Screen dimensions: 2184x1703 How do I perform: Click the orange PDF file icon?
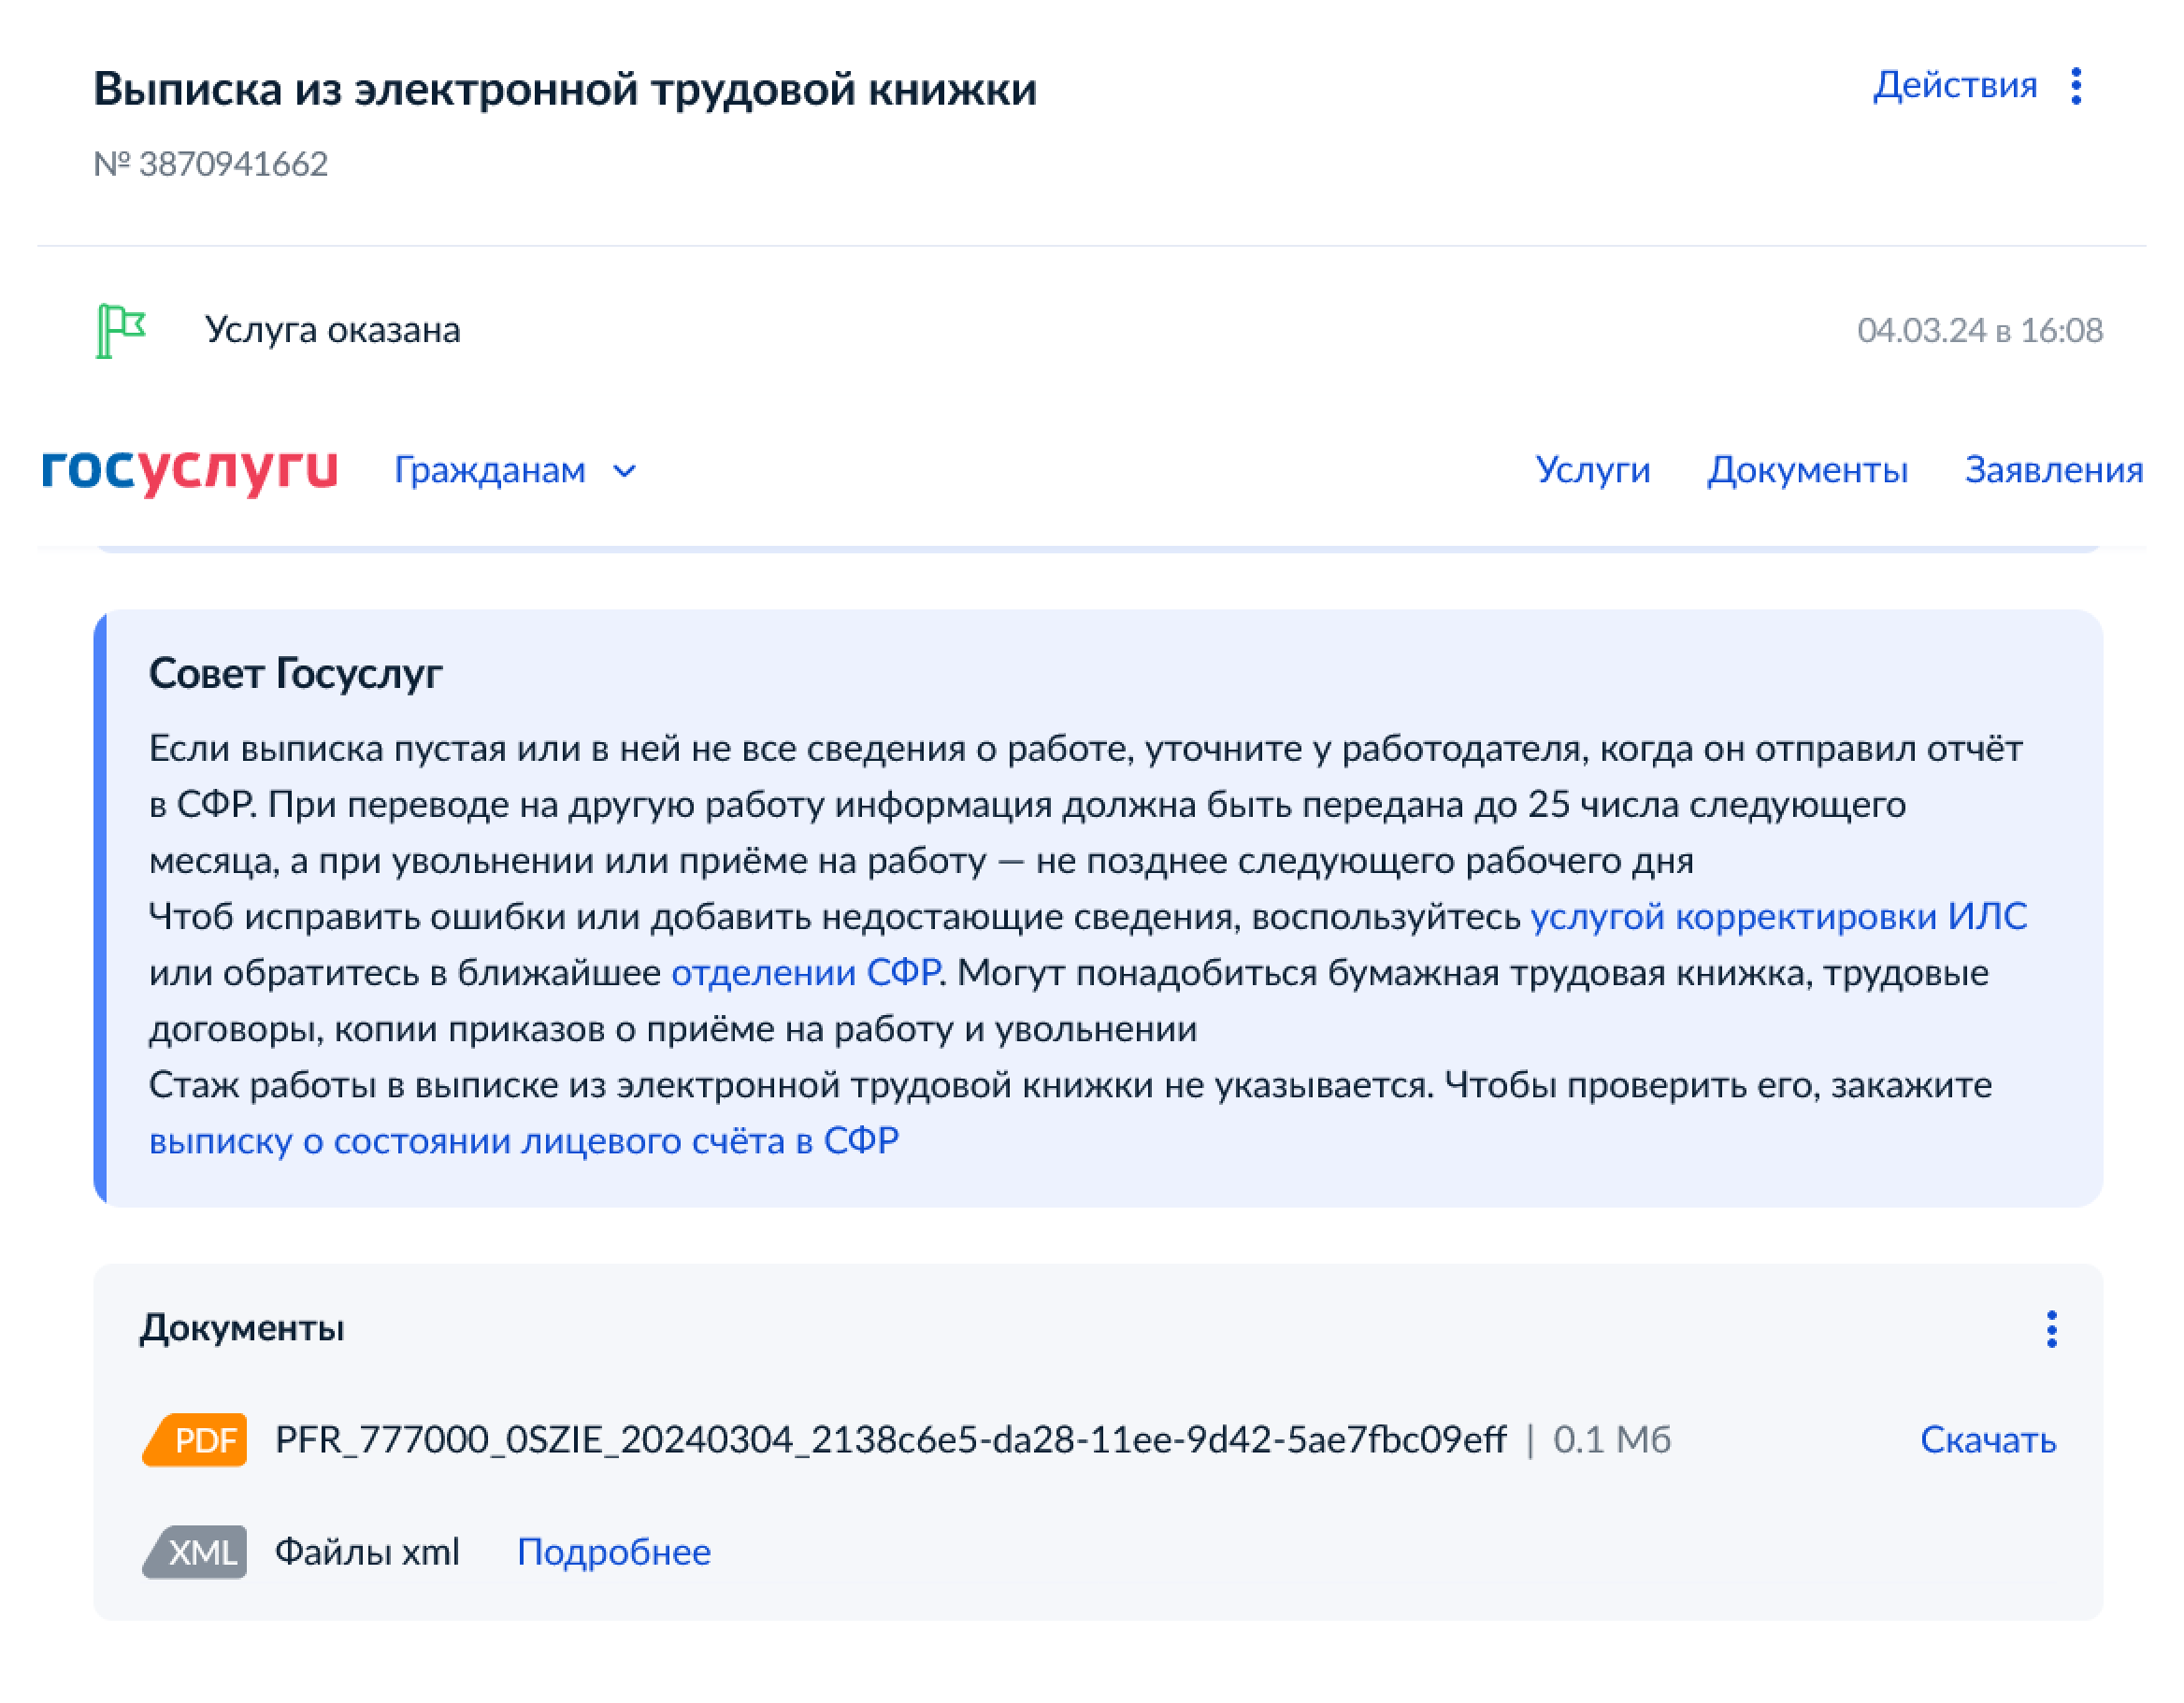point(195,1440)
